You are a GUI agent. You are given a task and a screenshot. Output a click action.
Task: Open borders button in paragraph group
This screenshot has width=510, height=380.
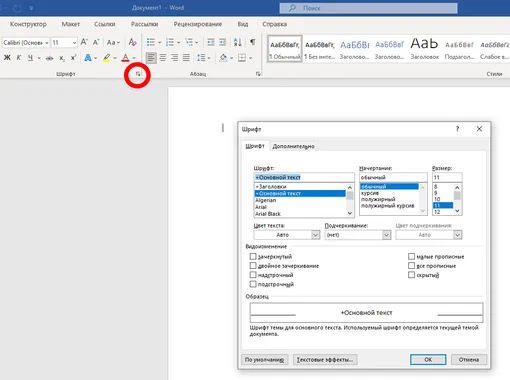pos(242,58)
